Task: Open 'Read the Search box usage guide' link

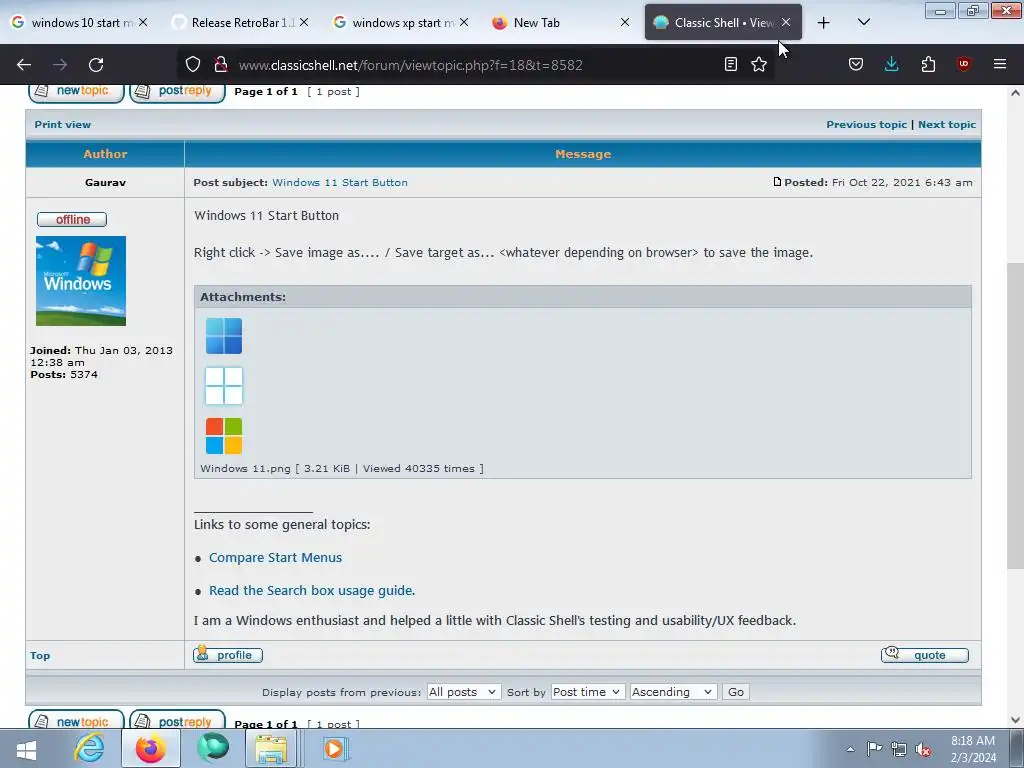Action: click(312, 590)
